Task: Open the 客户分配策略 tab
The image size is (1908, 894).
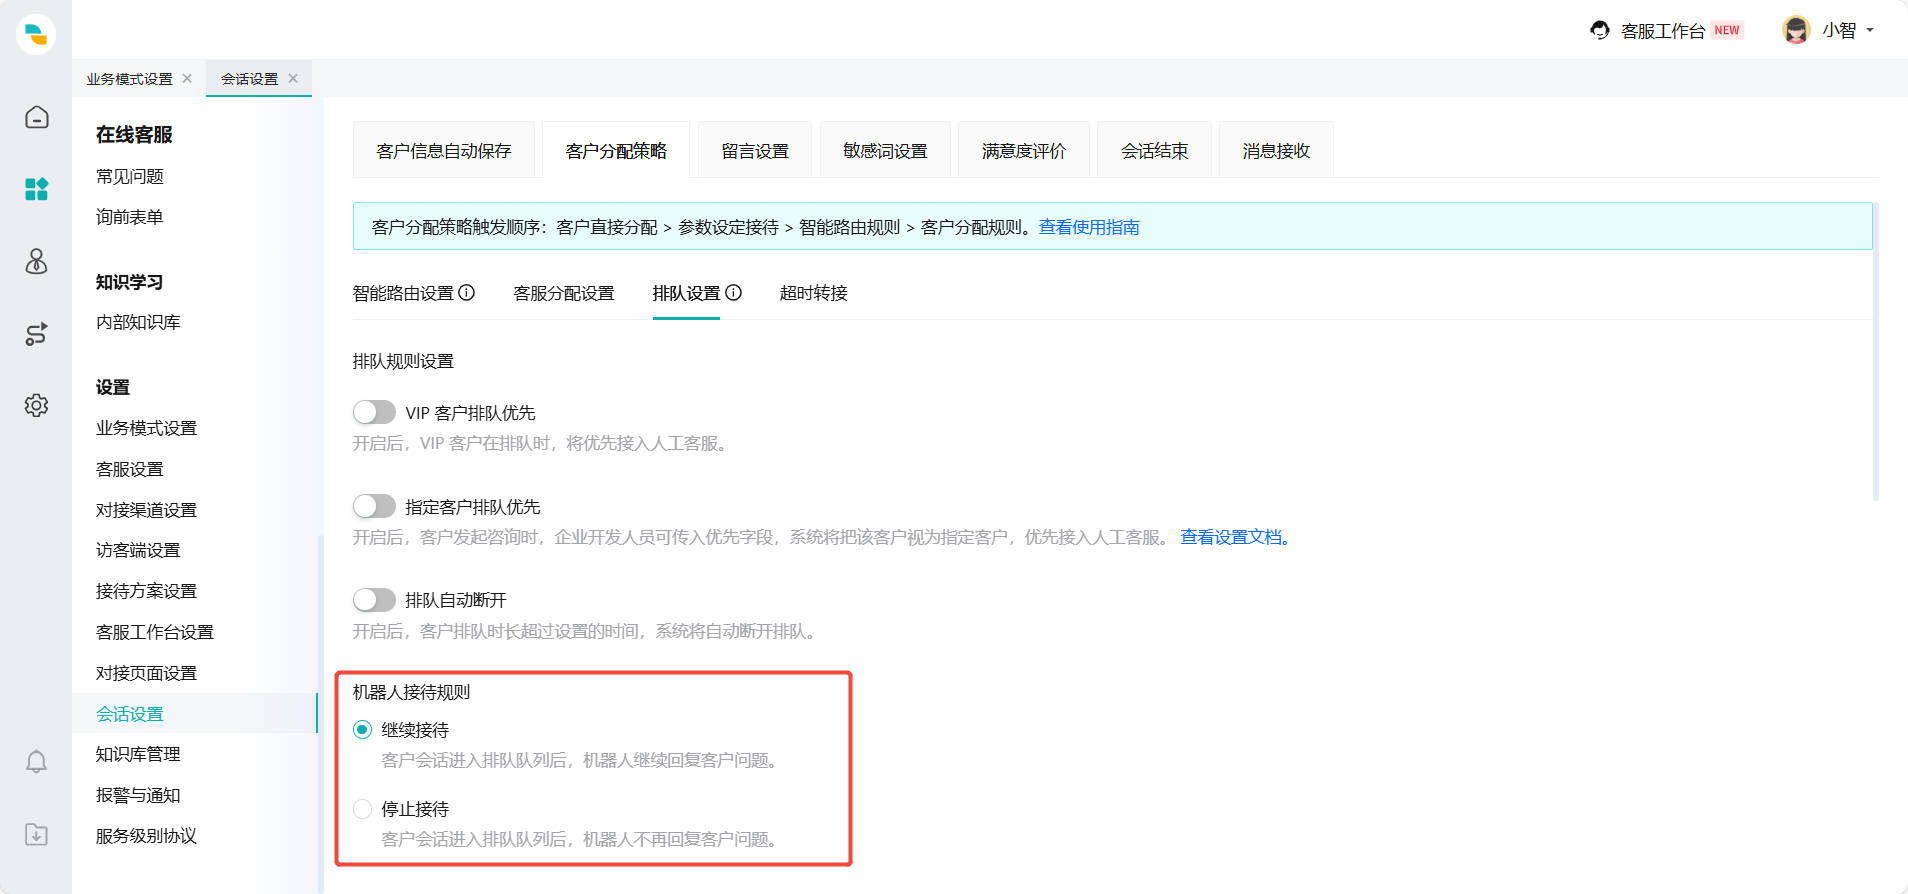Action: point(616,150)
